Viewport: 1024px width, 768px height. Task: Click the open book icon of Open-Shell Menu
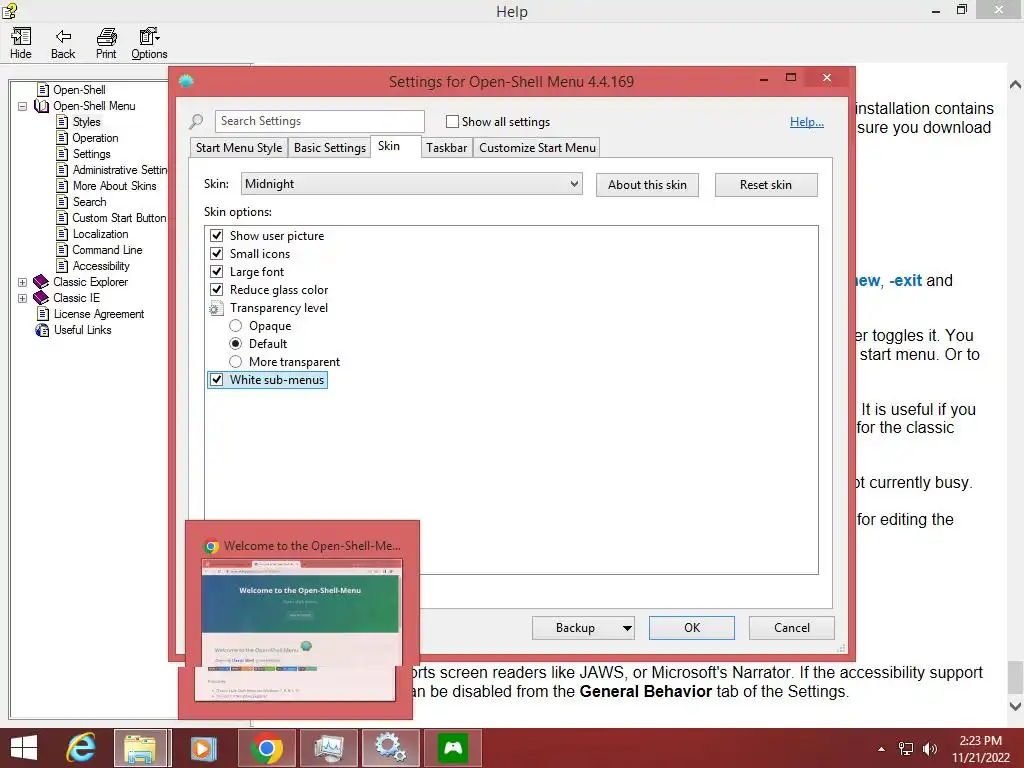[x=41, y=106]
